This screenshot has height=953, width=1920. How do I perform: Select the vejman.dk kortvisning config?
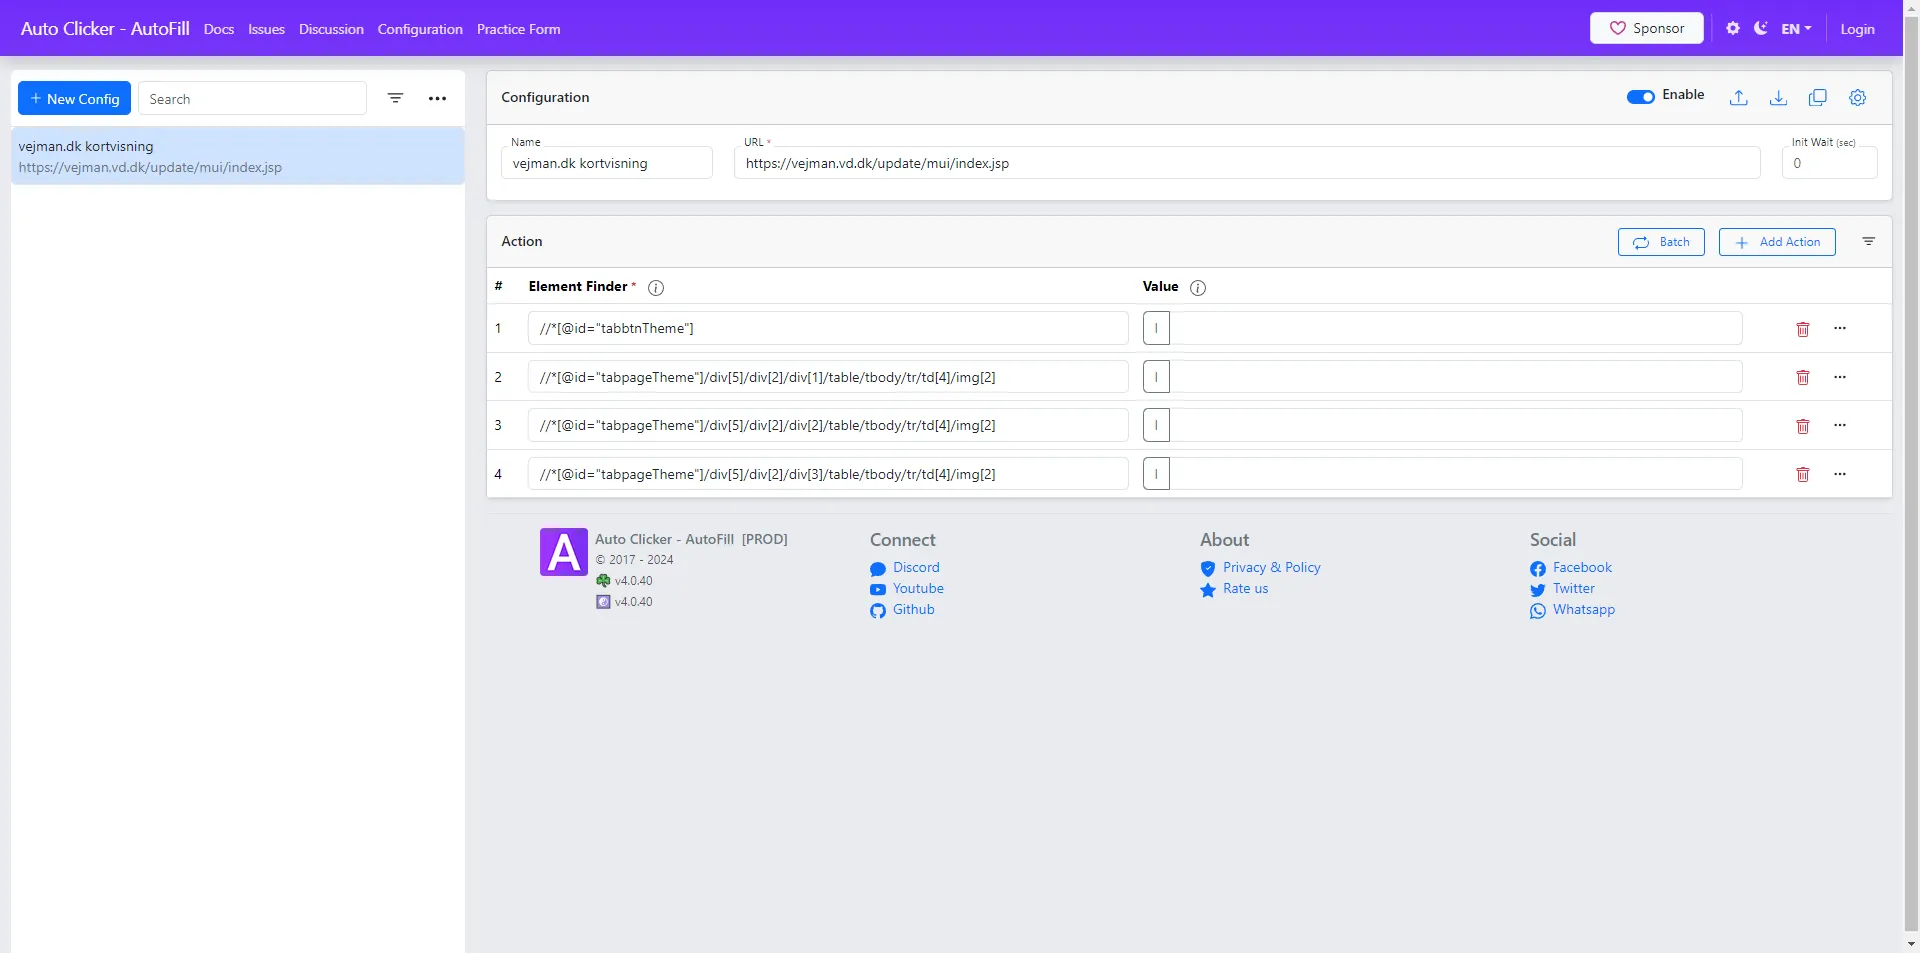coord(237,156)
